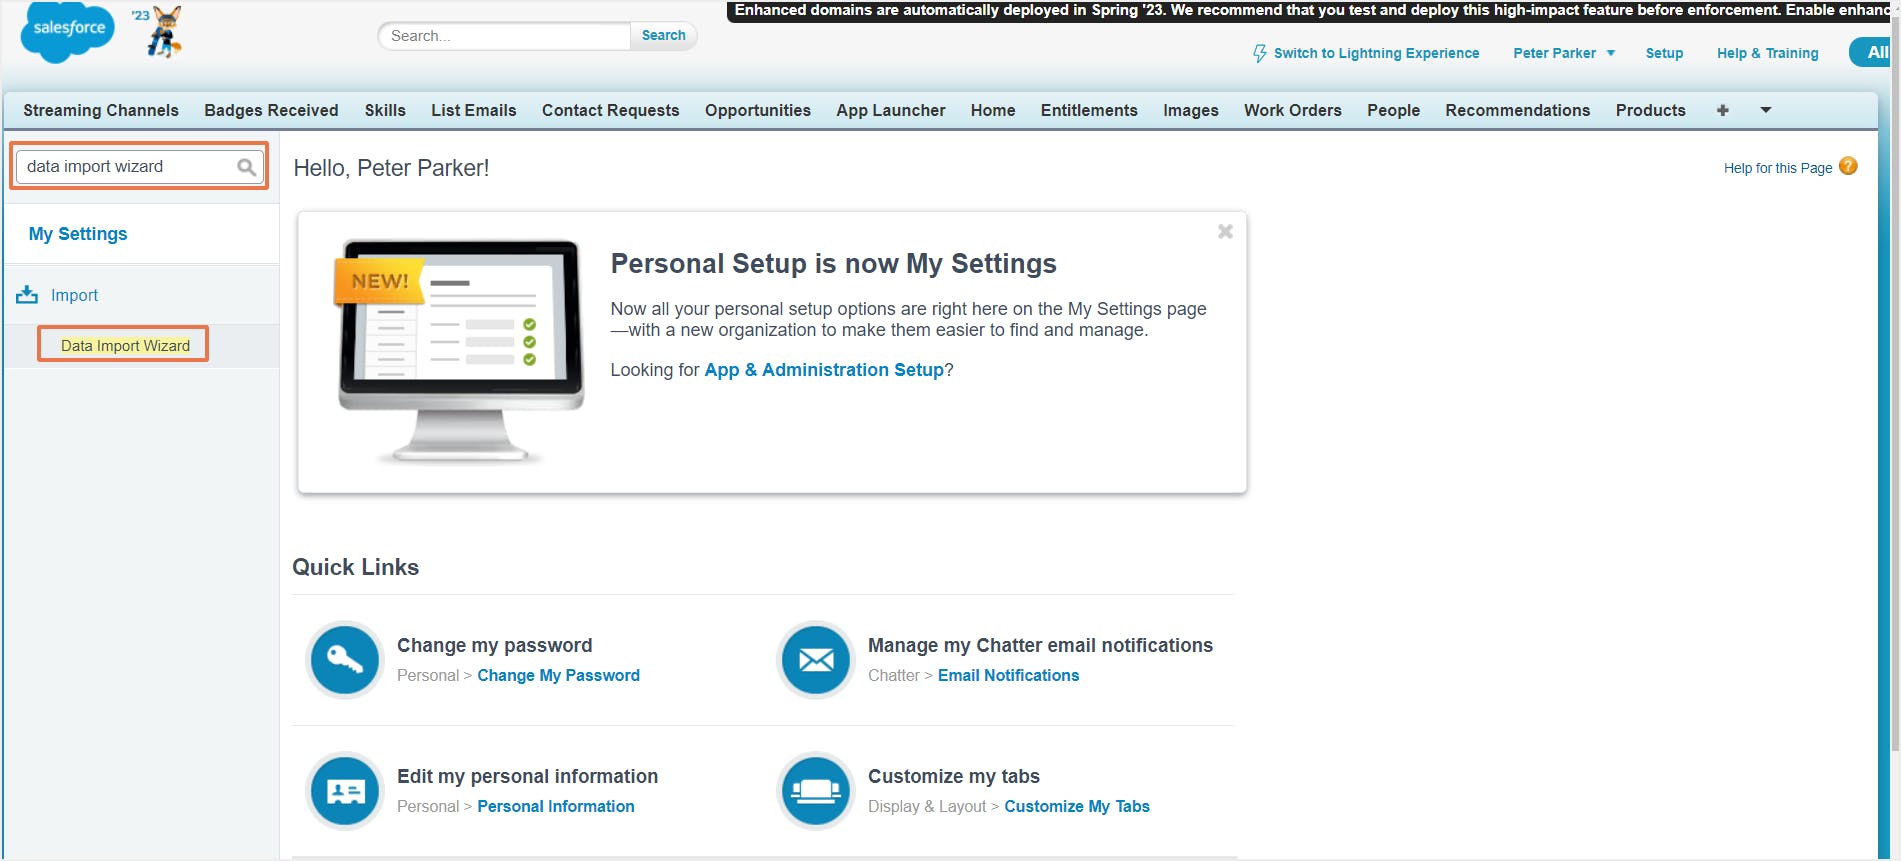
Task: Open the Peter Parker user menu dropdown
Action: click(1564, 53)
